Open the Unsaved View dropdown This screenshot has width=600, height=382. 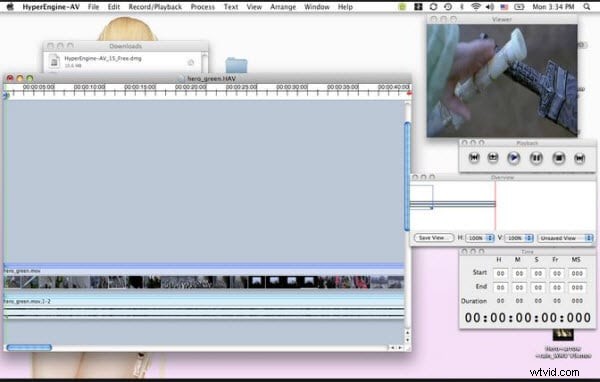tap(565, 238)
